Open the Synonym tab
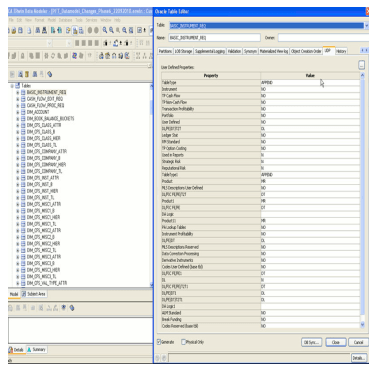 [x=250, y=51]
